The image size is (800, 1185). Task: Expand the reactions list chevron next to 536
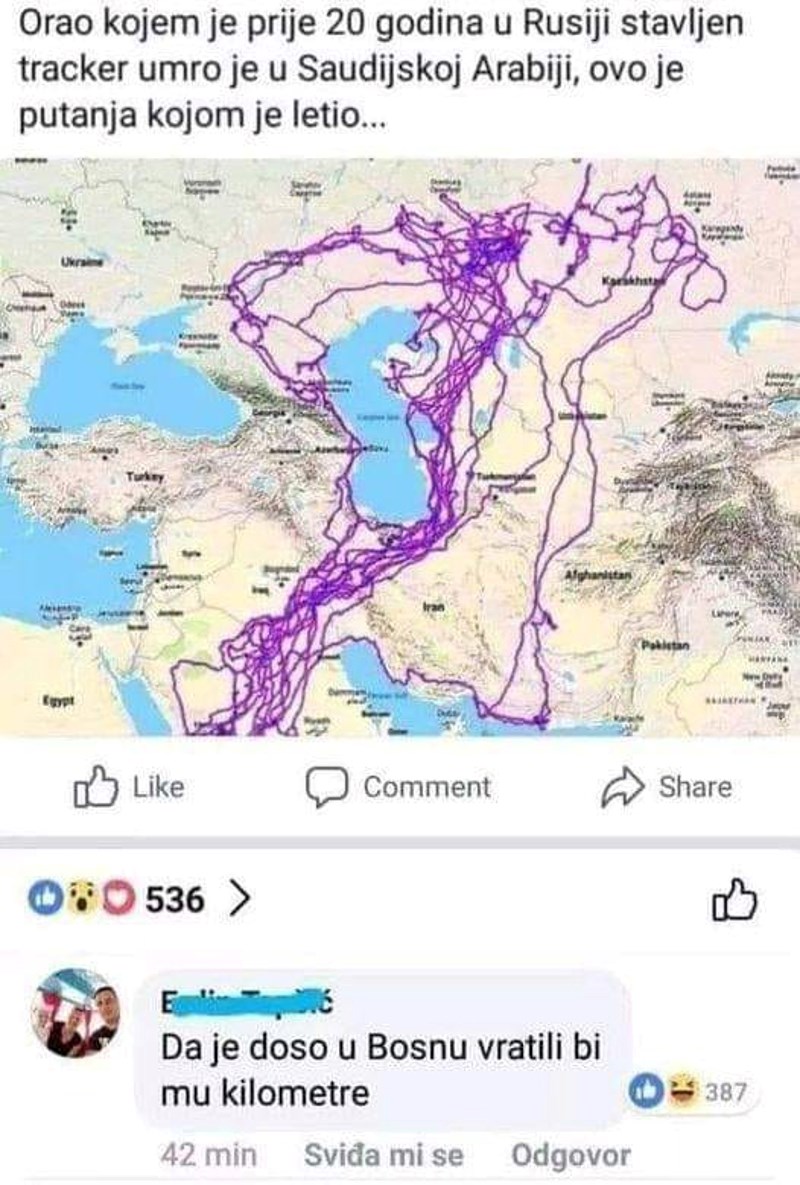pyautogui.click(x=239, y=899)
